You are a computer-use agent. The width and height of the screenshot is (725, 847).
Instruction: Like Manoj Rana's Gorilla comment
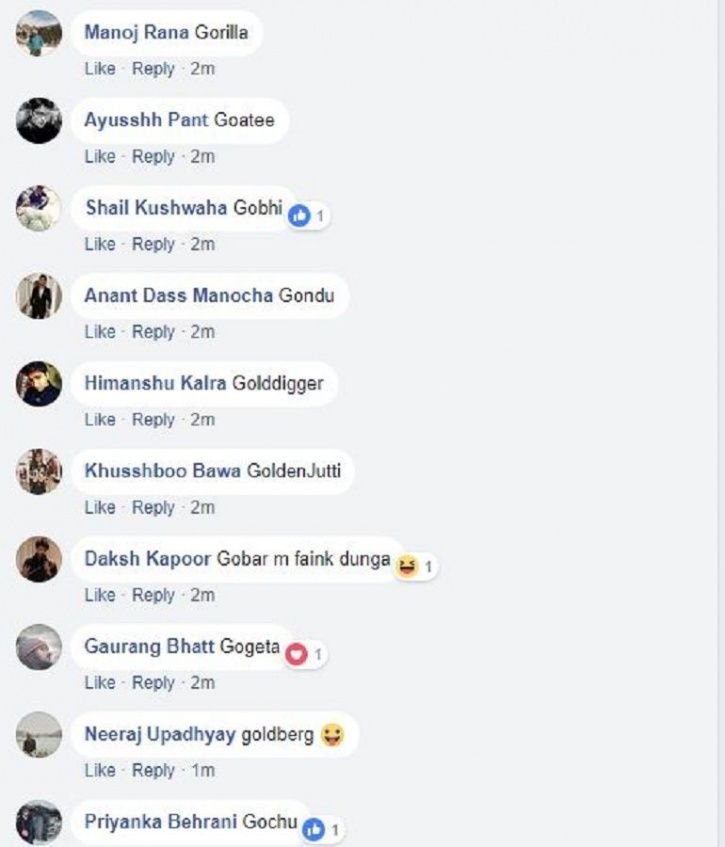click(x=100, y=69)
